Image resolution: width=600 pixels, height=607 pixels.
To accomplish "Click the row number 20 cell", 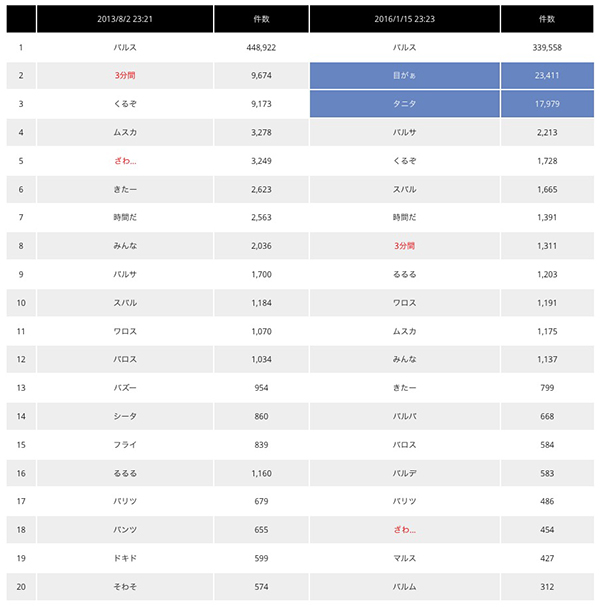I will [x=20, y=586].
